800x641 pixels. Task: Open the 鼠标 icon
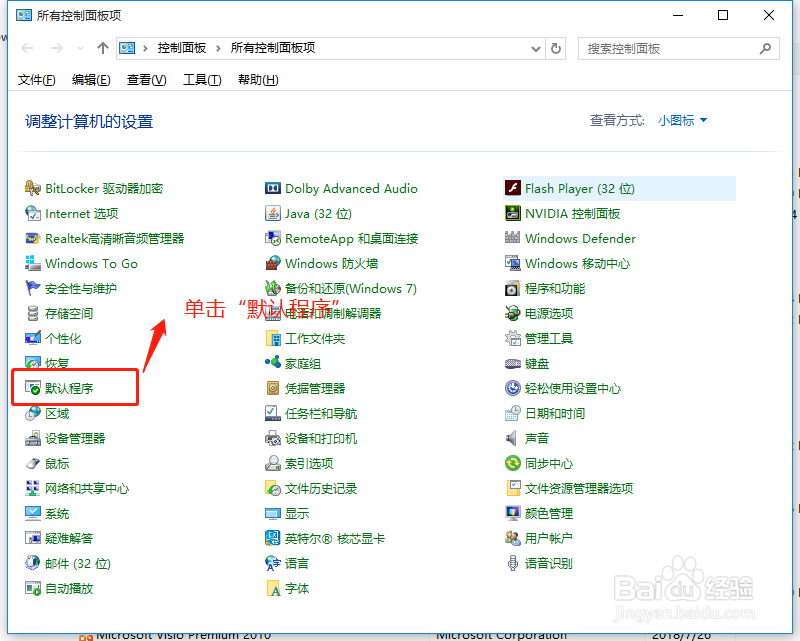pyautogui.click(x=33, y=463)
